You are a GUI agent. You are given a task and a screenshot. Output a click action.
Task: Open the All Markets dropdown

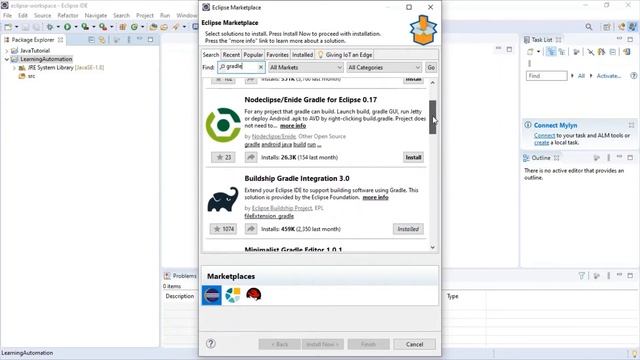click(306, 67)
